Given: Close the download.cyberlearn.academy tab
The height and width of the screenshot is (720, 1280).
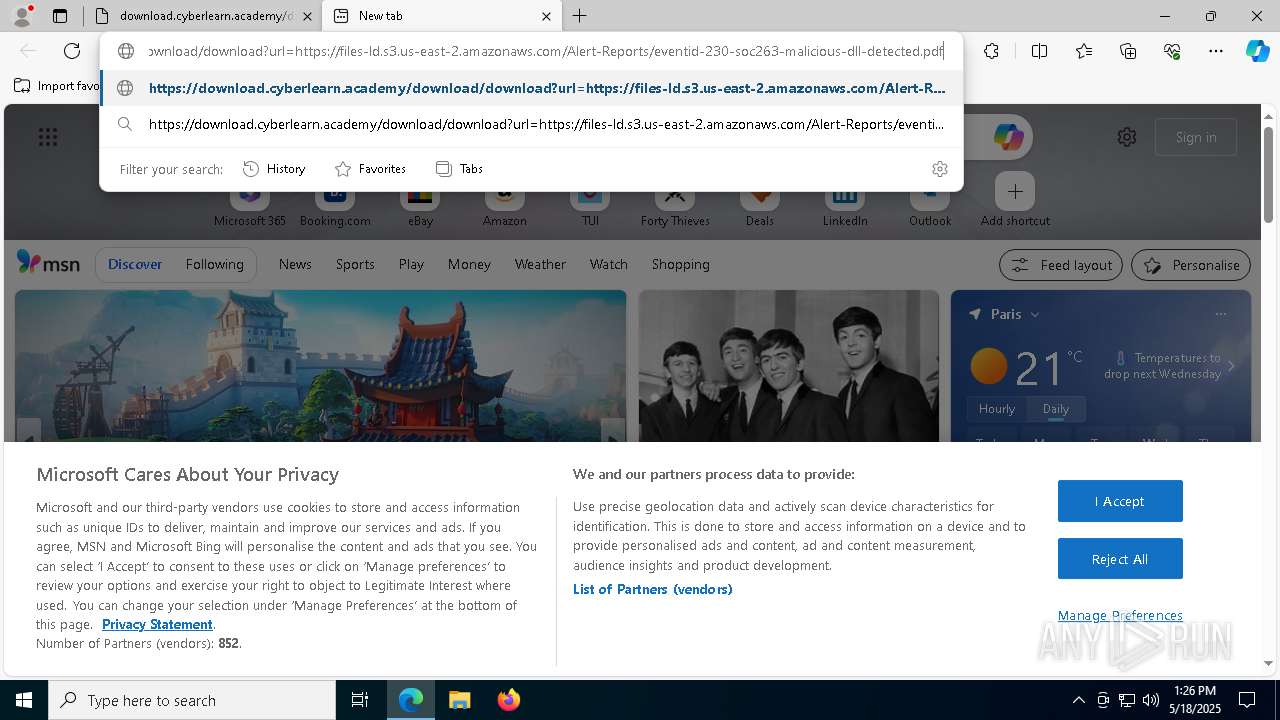Looking at the screenshot, I should (307, 16).
